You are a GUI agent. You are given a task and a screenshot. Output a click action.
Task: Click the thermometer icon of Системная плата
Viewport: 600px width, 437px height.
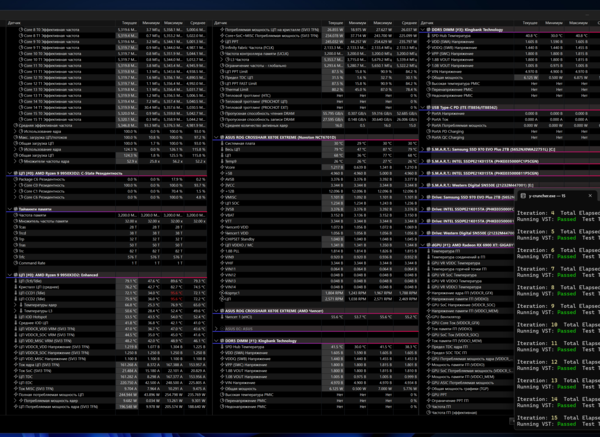coord(222,143)
